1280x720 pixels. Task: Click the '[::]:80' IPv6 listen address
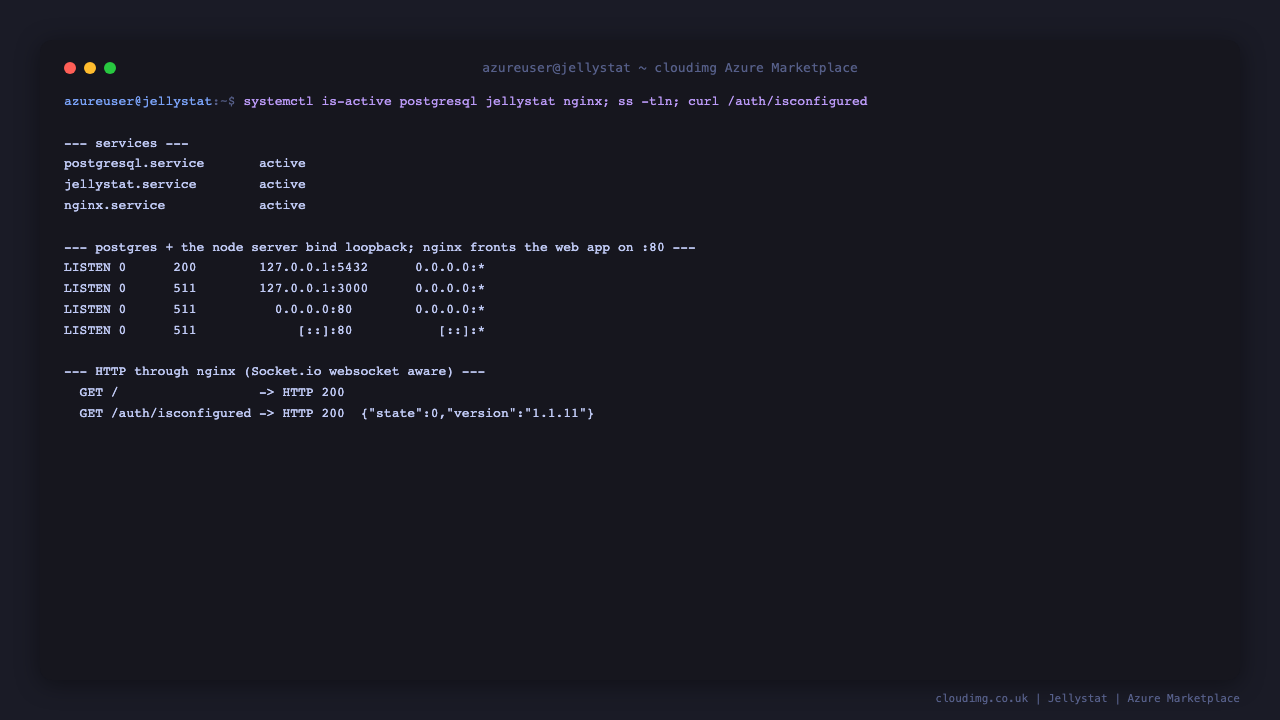coord(325,330)
